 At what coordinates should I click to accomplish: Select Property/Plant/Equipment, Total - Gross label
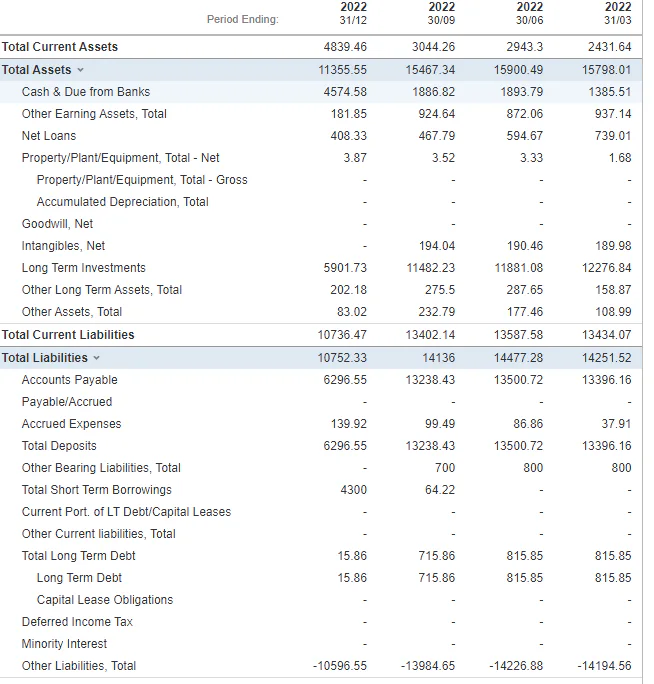(x=142, y=180)
